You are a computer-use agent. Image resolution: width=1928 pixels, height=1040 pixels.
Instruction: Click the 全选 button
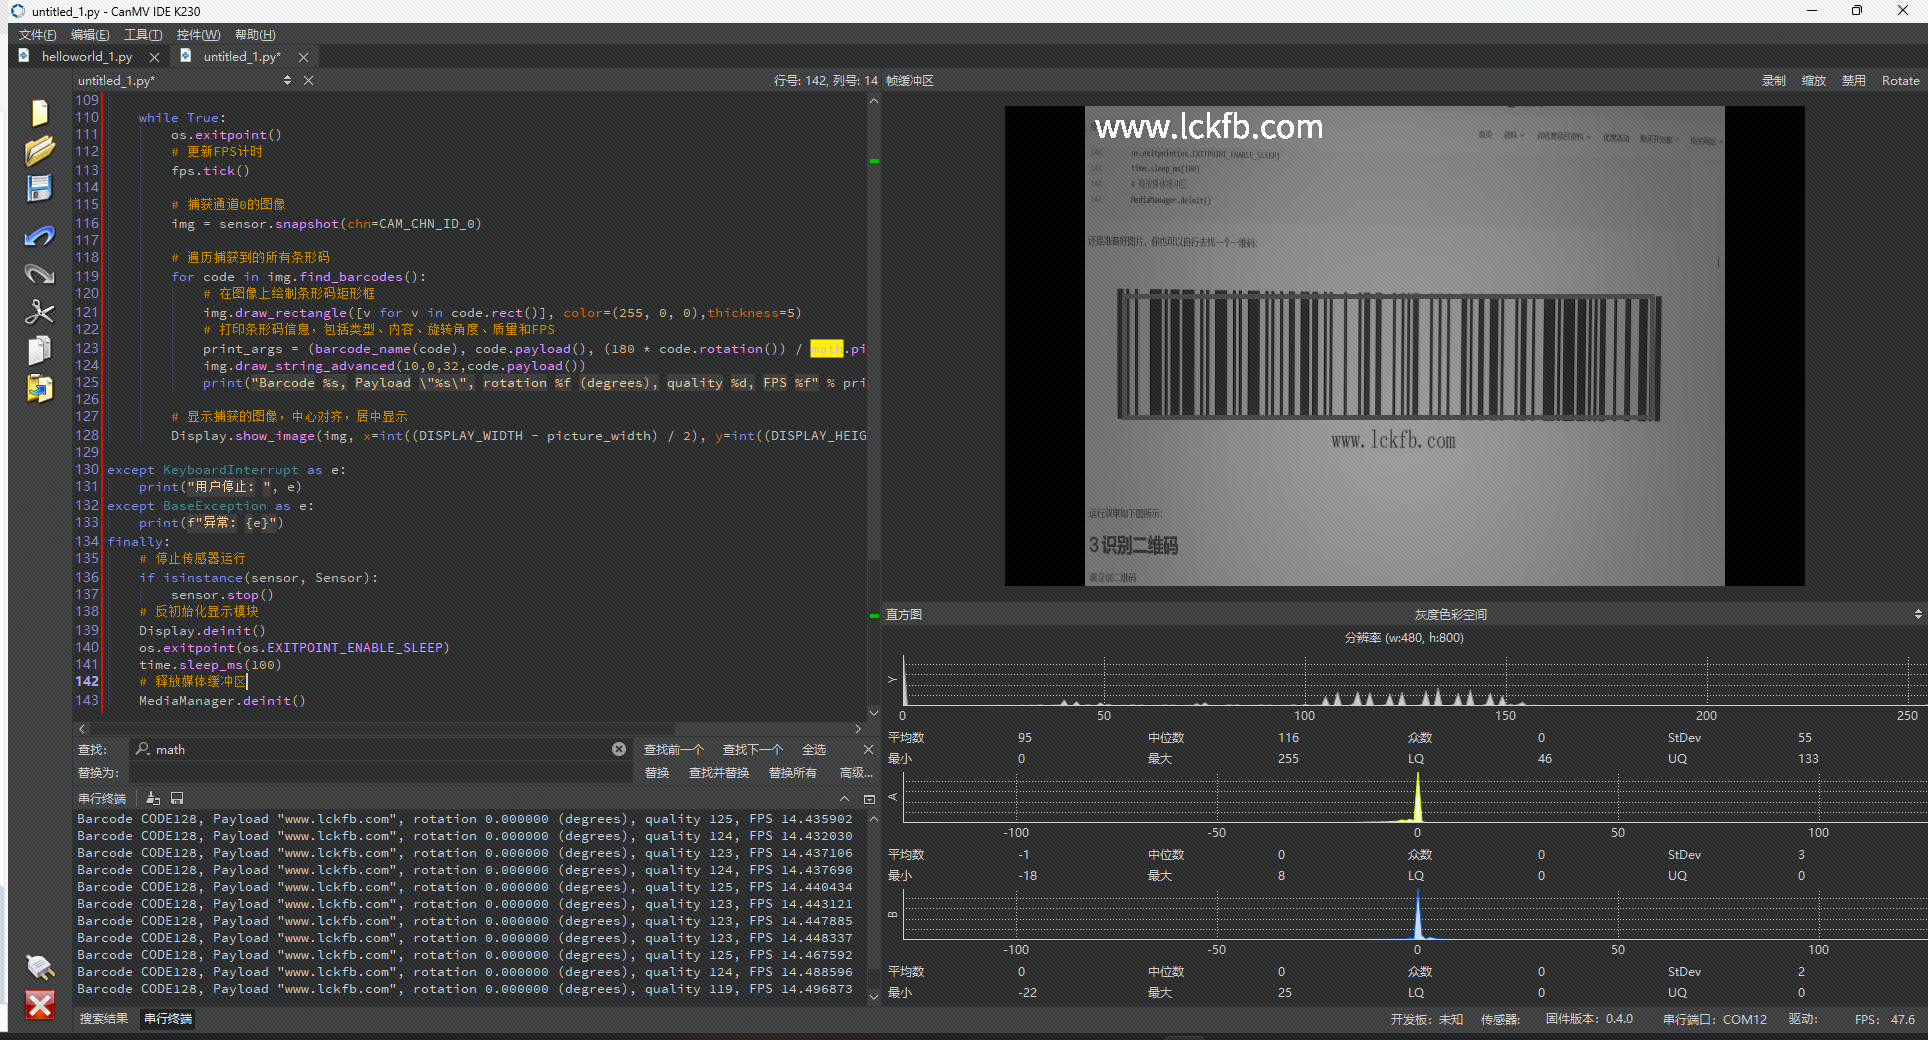coord(814,749)
